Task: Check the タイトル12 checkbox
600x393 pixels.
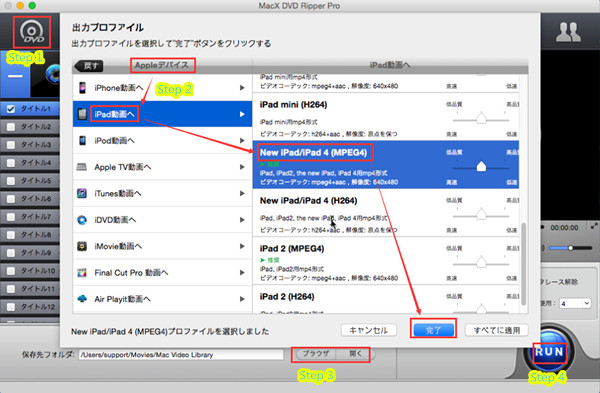Action: click(x=11, y=307)
